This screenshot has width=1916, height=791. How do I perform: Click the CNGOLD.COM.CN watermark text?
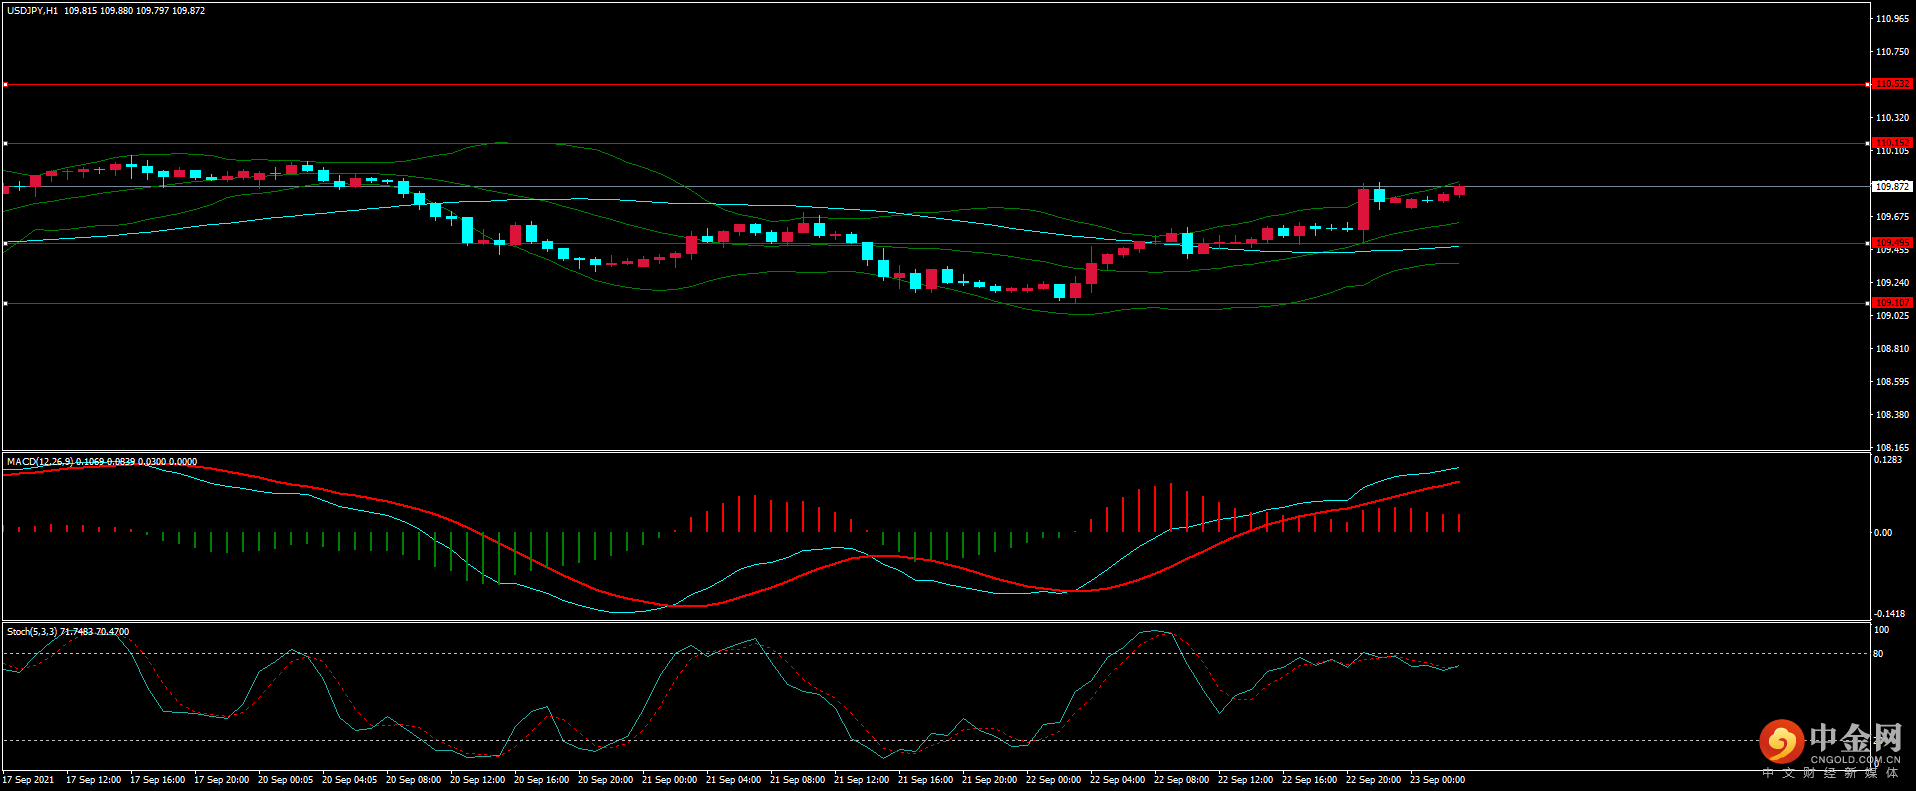click(x=1855, y=760)
